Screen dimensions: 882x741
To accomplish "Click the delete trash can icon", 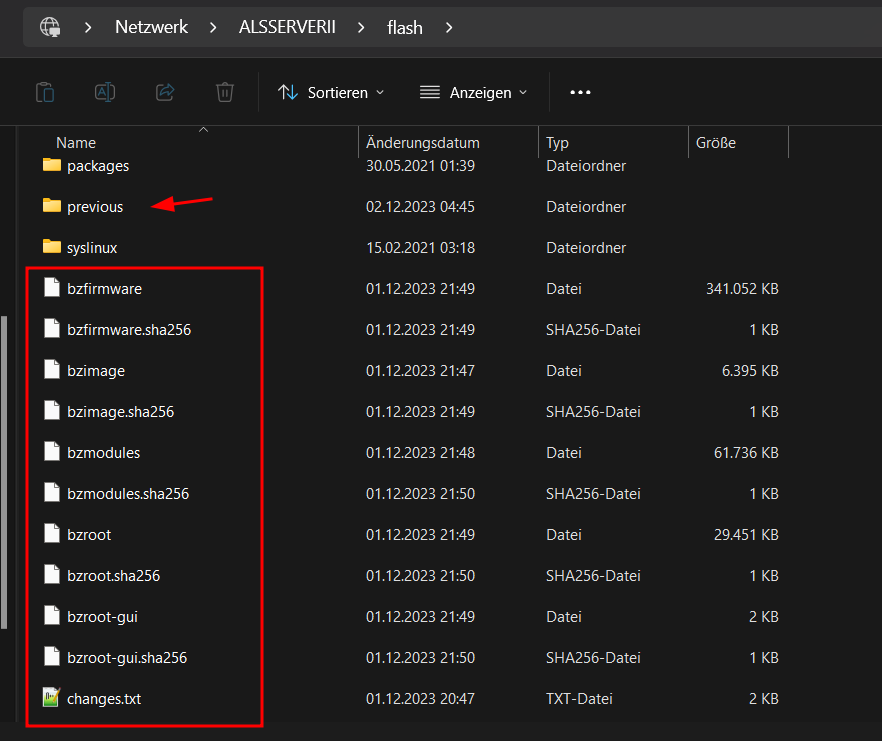I will coord(225,92).
